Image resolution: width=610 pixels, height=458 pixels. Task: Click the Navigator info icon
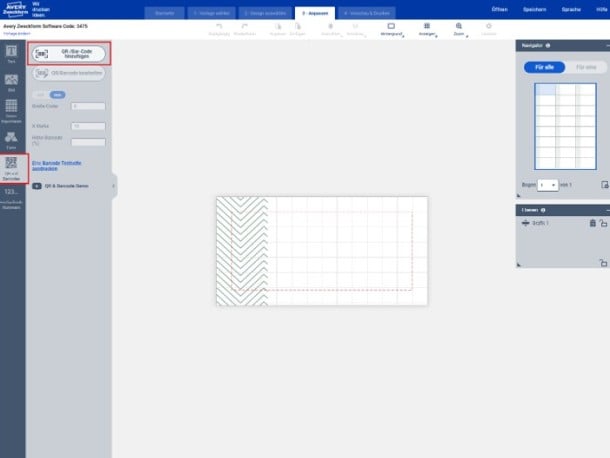(548, 46)
